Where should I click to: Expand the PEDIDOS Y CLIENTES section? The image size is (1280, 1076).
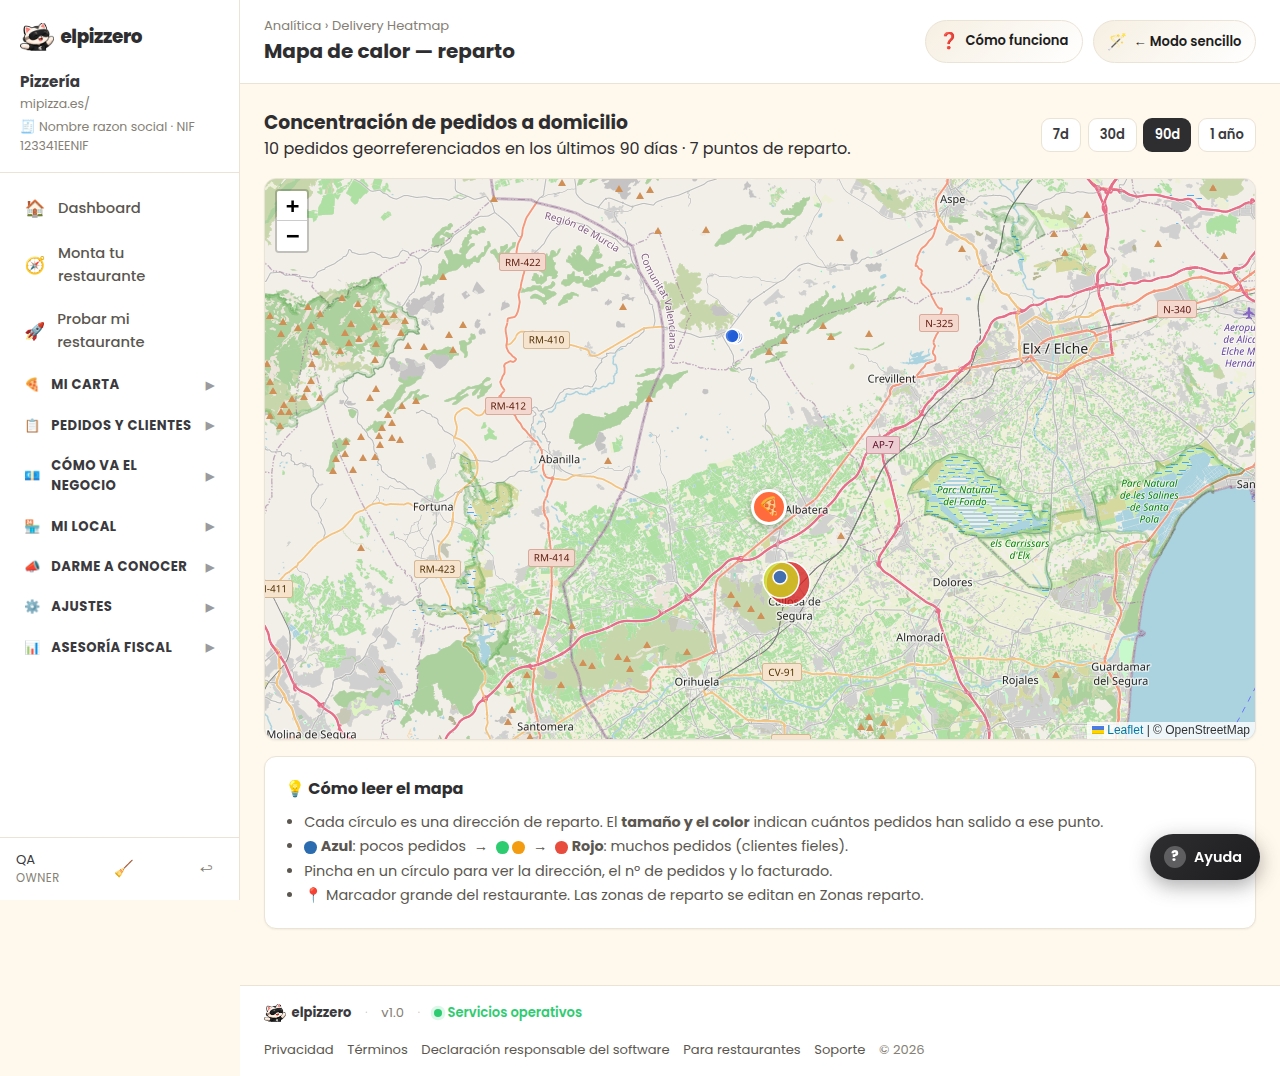point(120,426)
